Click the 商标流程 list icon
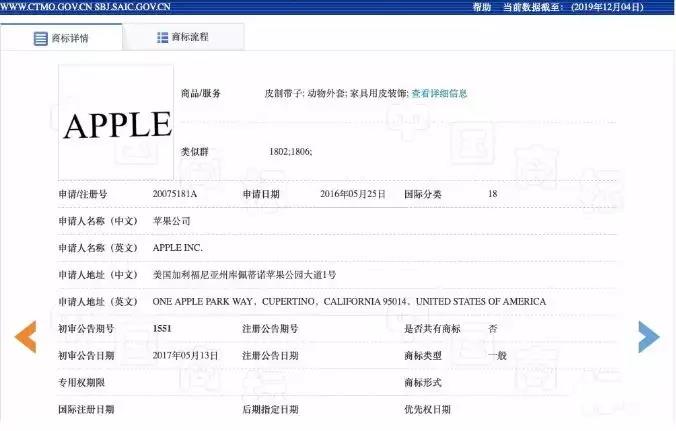The width and height of the screenshot is (676, 431). 163,37
